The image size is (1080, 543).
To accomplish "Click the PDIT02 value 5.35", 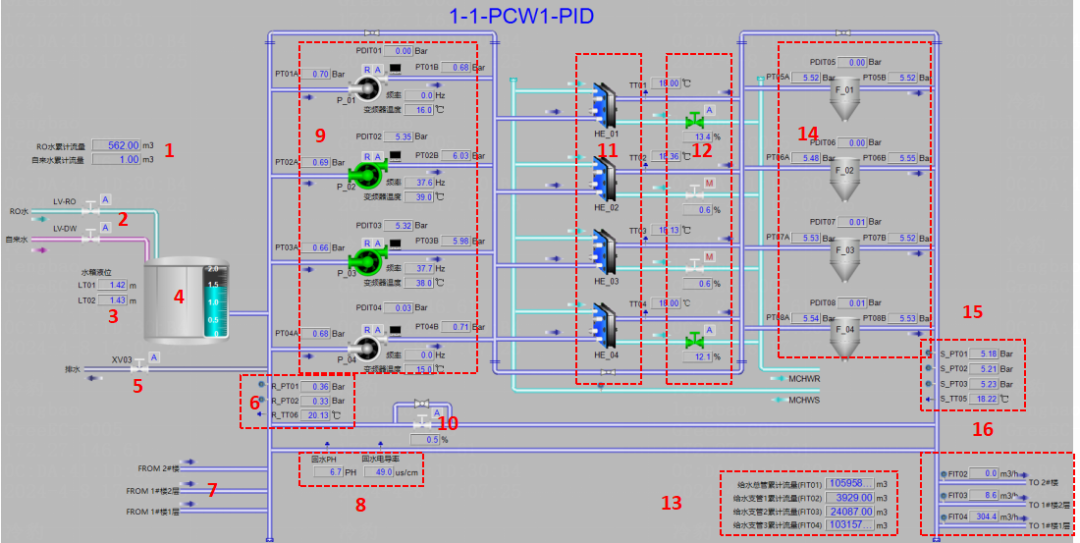I will click(x=399, y=136).
